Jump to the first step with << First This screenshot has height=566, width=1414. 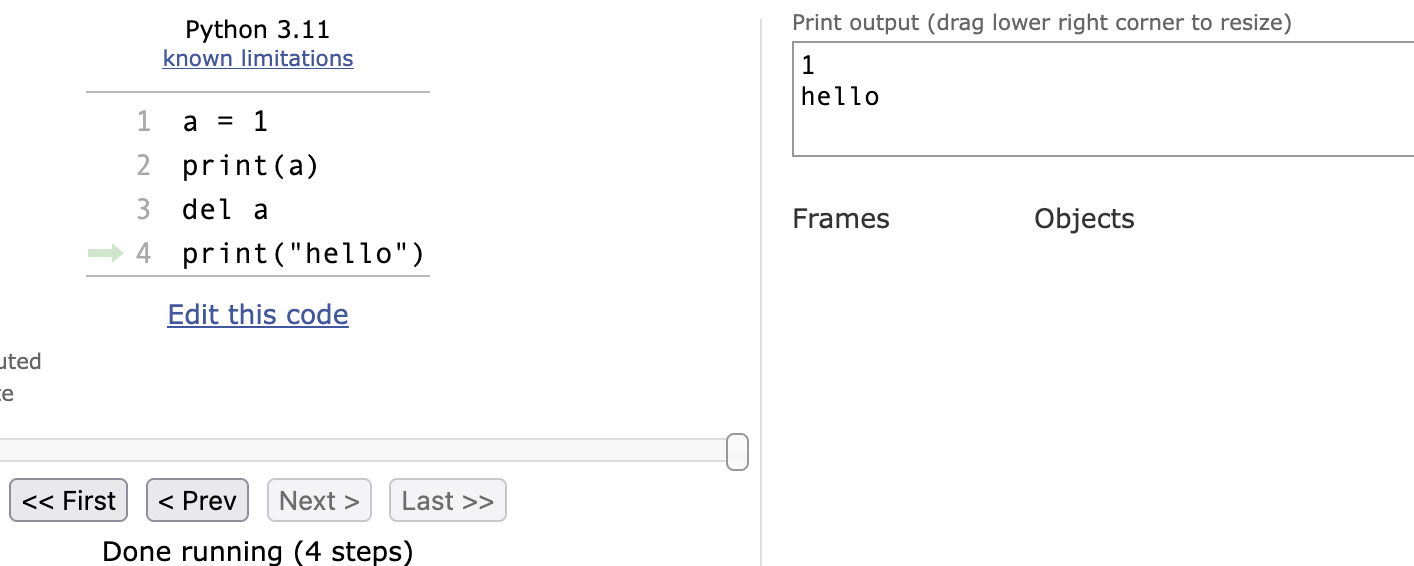click(x=69, y=501)
